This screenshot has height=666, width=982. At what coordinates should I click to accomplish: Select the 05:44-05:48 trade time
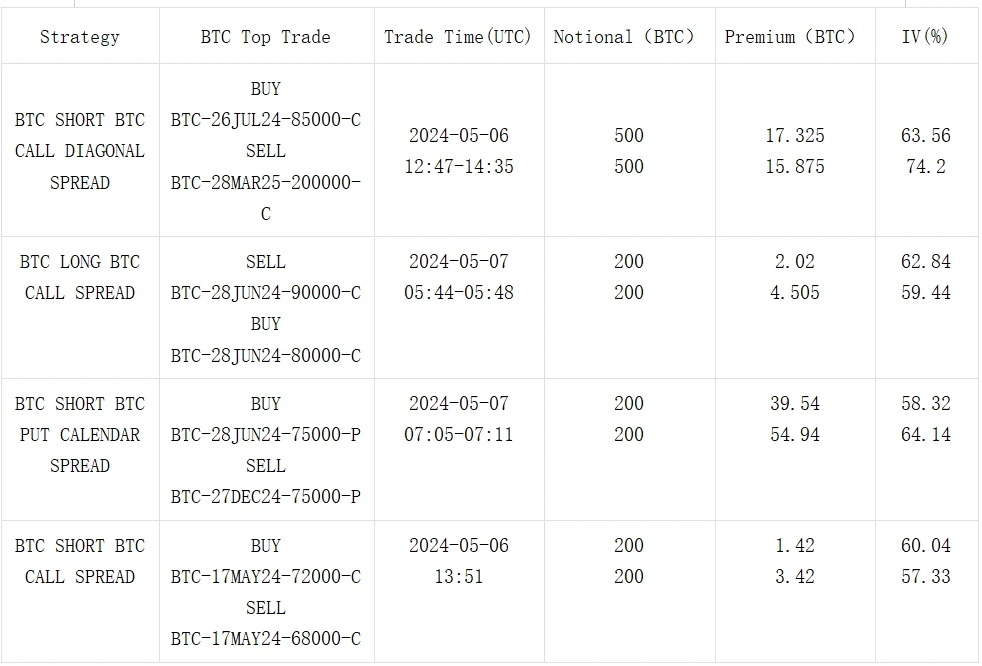459,293
